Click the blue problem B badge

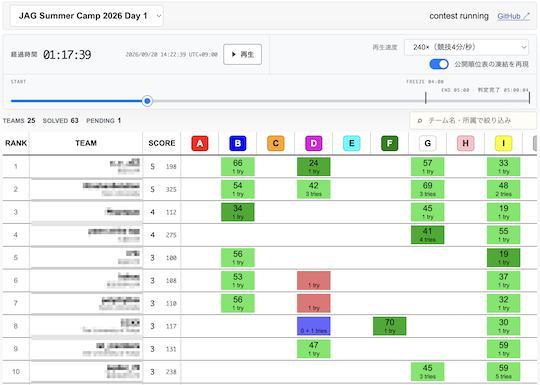pos(238,143)
